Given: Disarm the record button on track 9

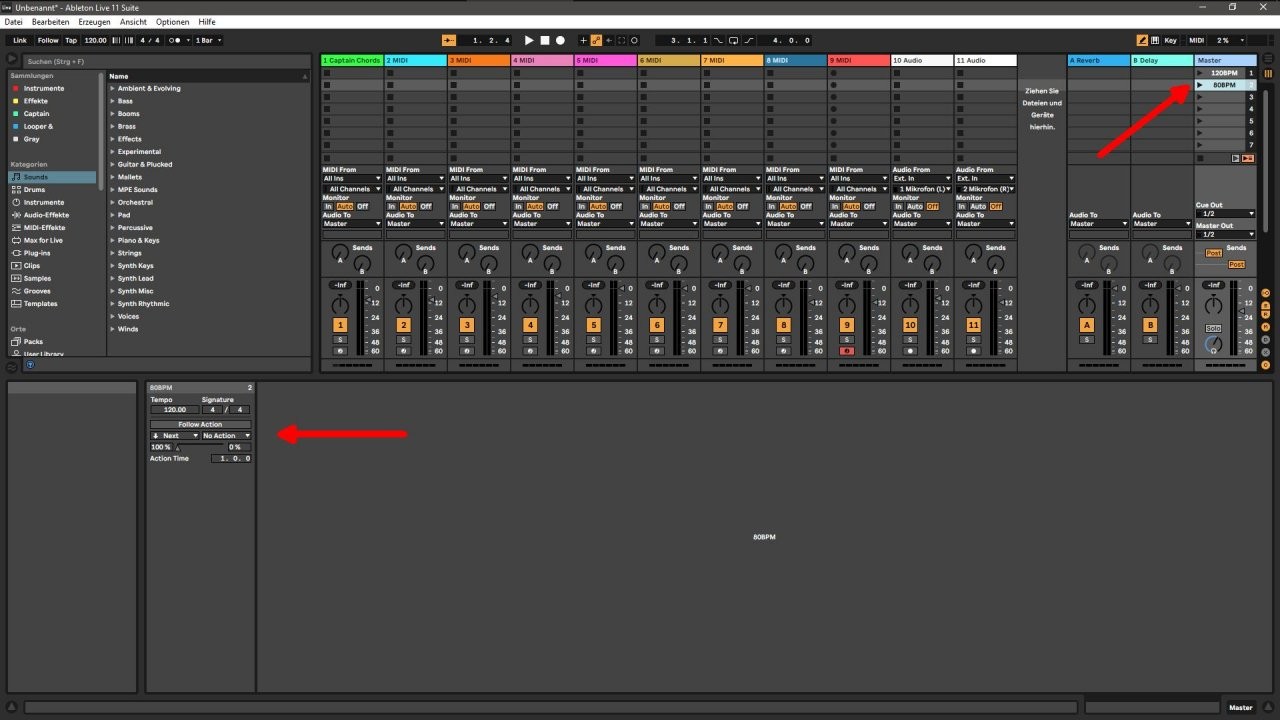Looking at the screenshot, I should point(847,351).
